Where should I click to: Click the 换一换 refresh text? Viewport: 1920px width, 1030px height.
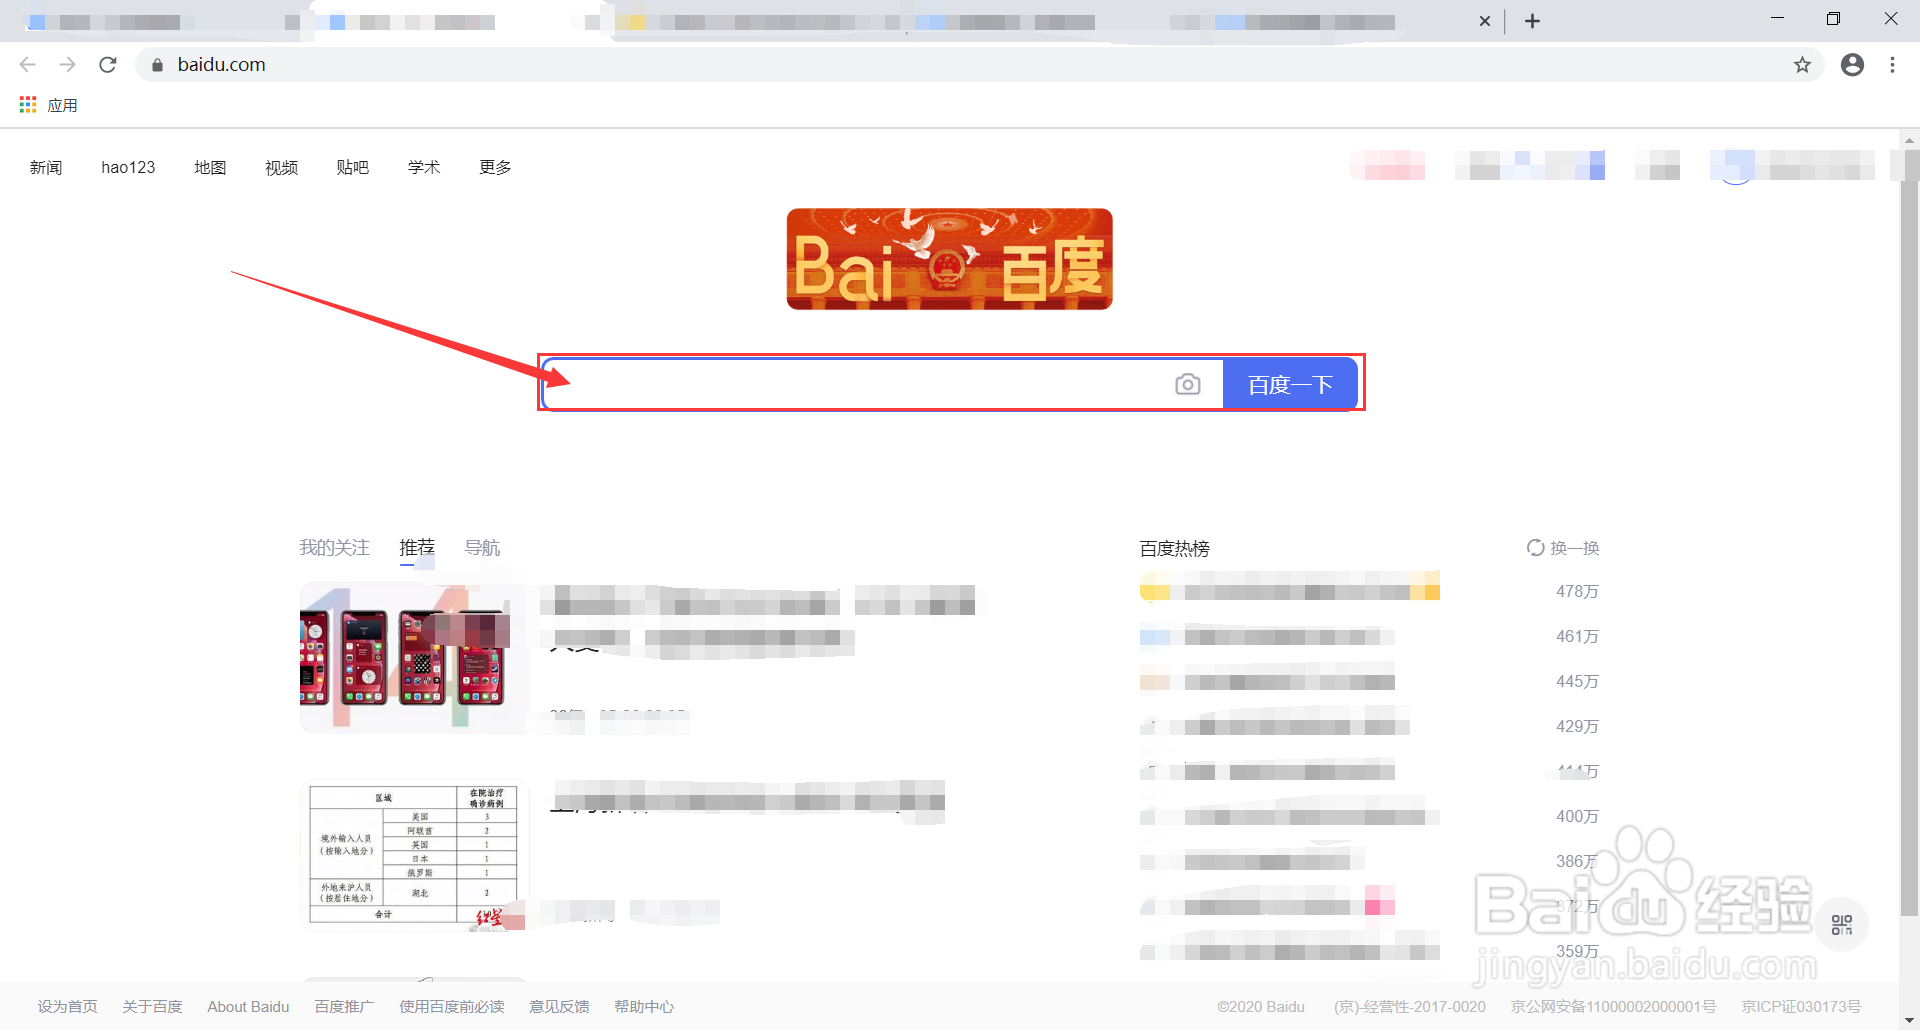point(1574,548)
